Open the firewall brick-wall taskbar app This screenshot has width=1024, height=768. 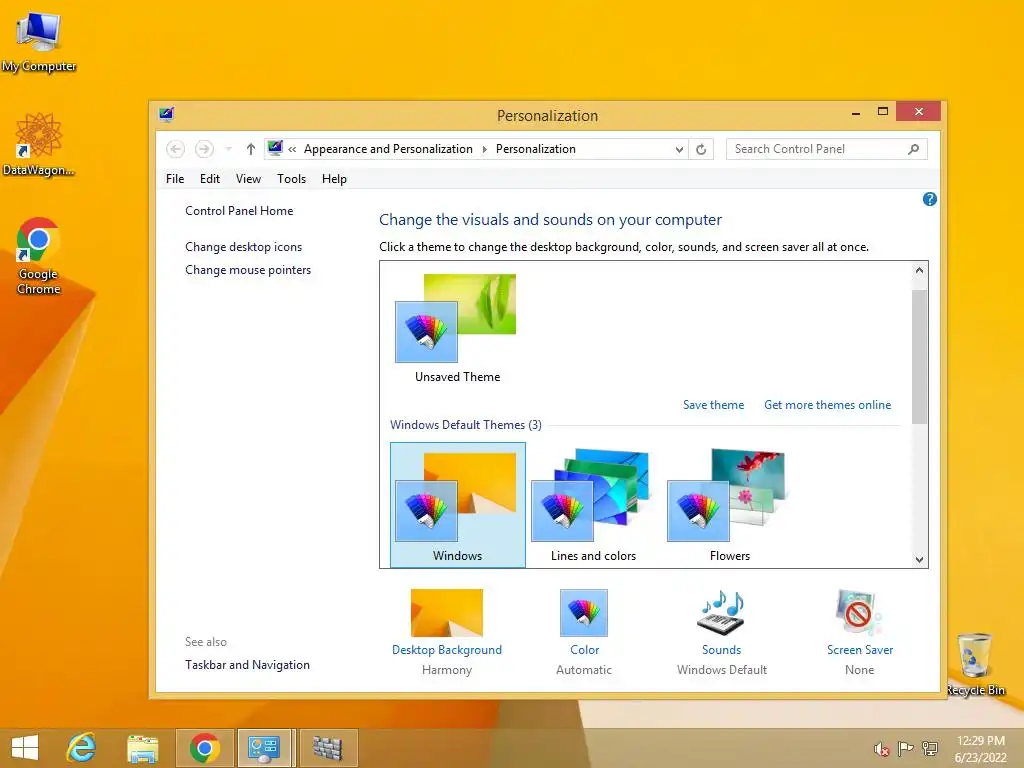click(328, 748)
